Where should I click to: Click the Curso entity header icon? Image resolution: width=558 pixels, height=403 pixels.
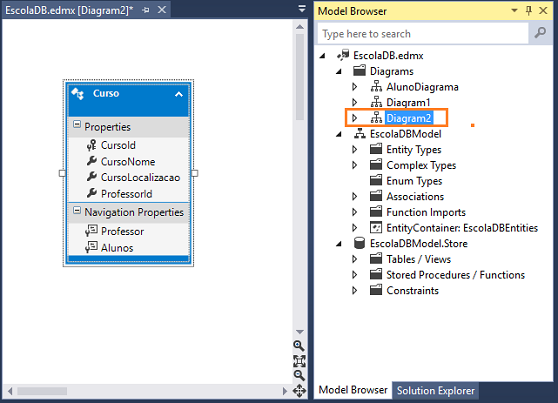(x=78, y=94)
